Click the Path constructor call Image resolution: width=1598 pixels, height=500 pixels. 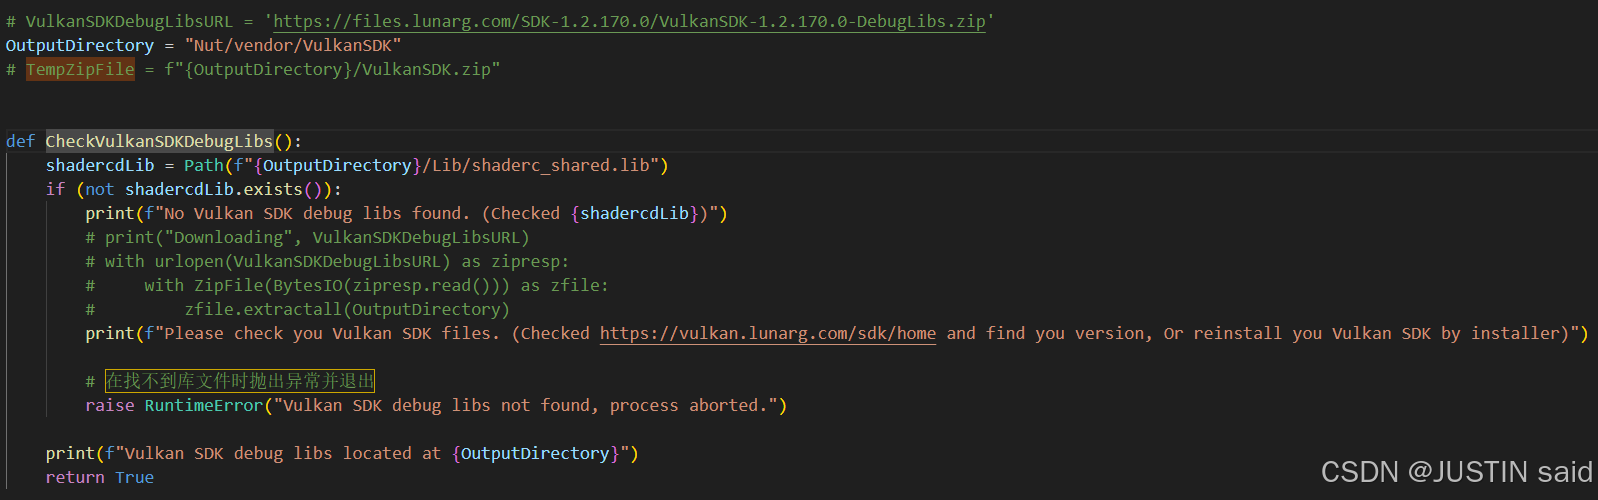coord(203,165)
